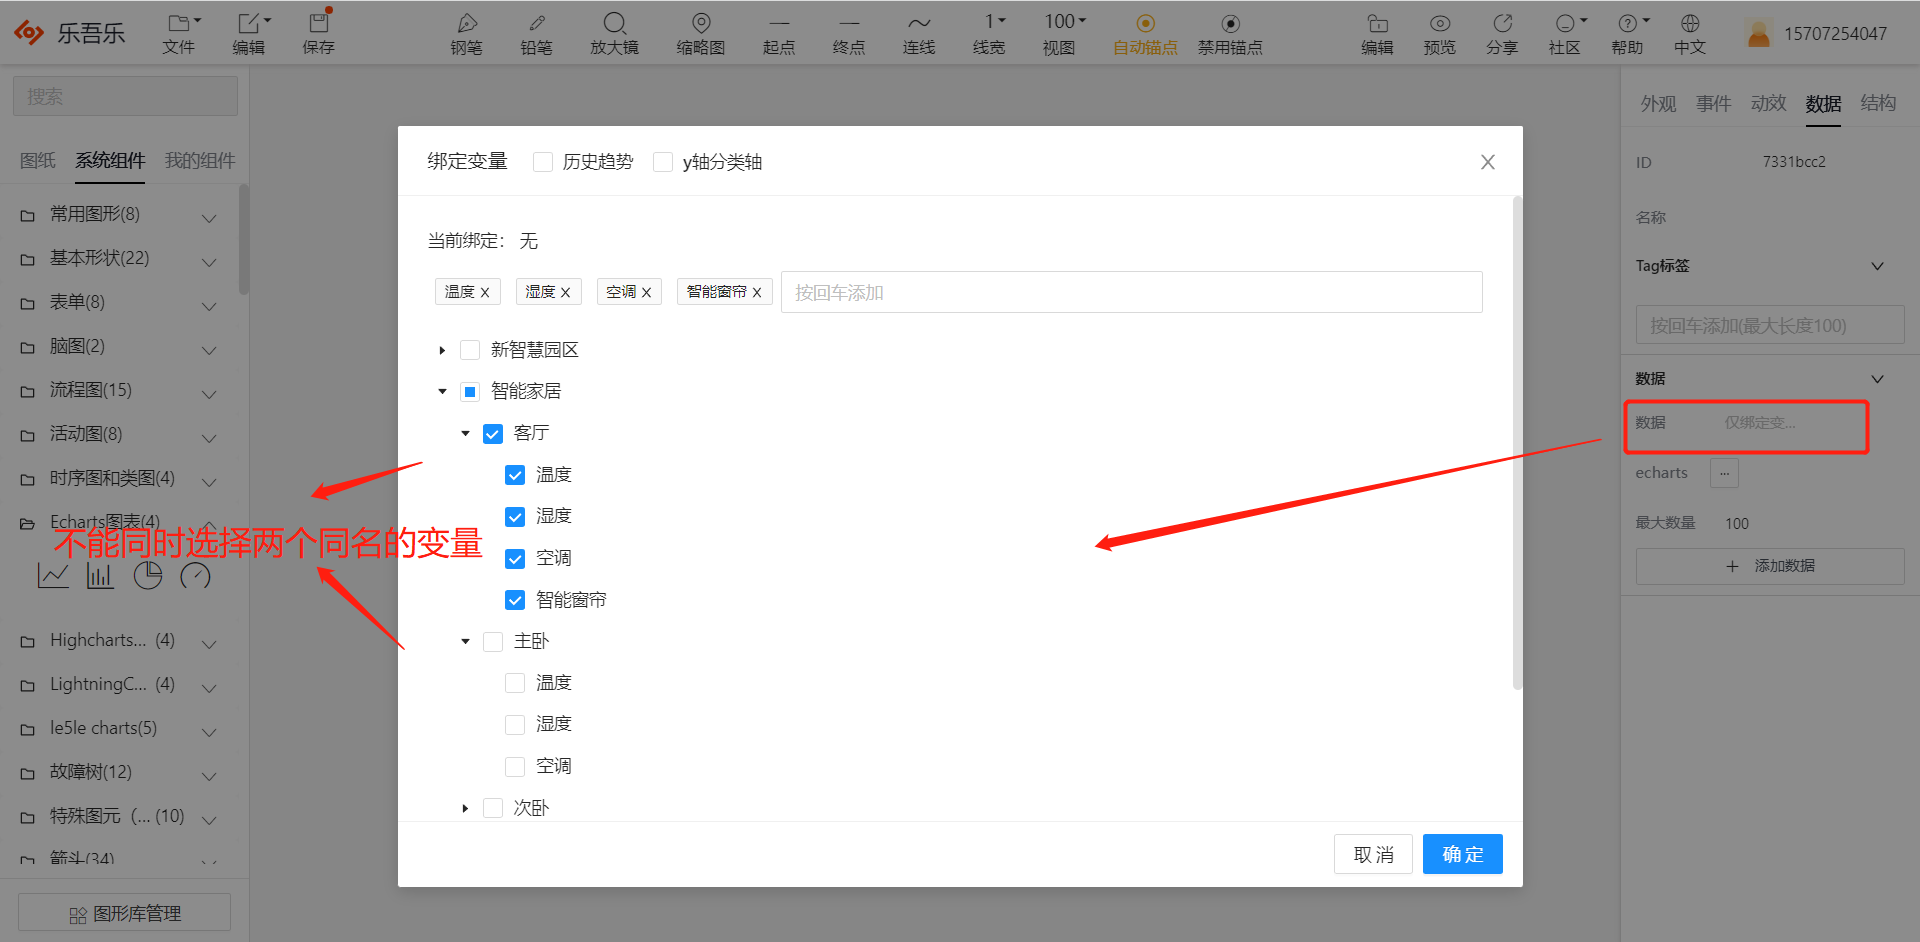The width and height of the screenshot is (1920, 942).
Task: Expand the 新智慧园区 tree node
Action: (442, 350)
